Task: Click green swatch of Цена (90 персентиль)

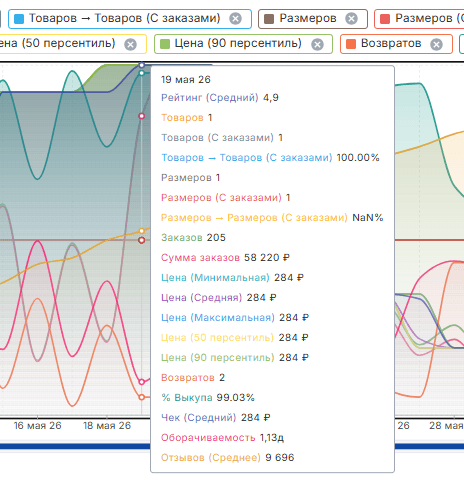Action: (x=165, y=44)
